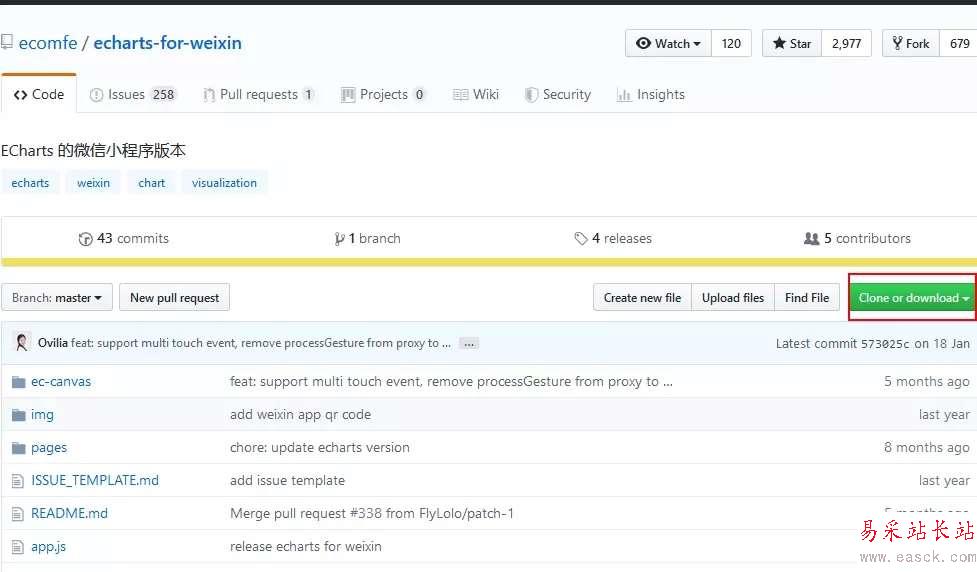Open the Wiki tab
This screenshot has height=572, width=977.
pyautogui.click(x=476, y=95)
